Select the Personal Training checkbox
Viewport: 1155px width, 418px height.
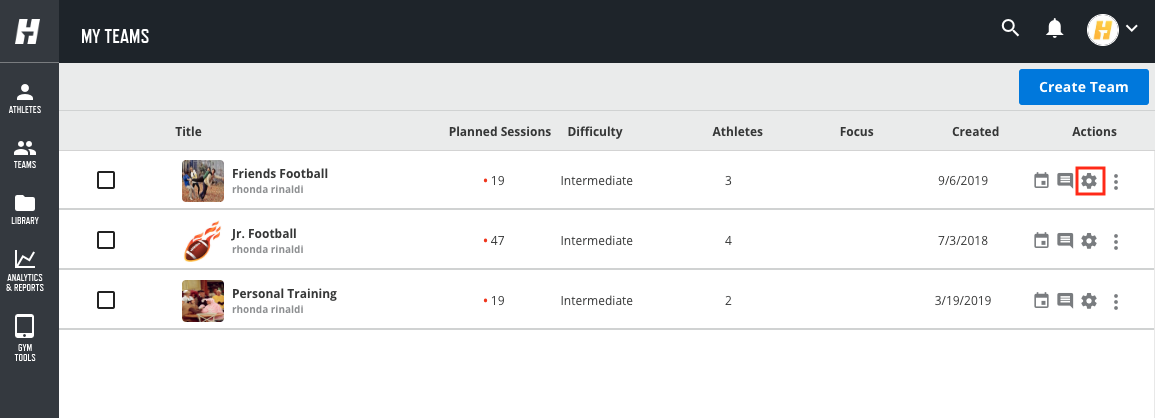tap(106, 299)
